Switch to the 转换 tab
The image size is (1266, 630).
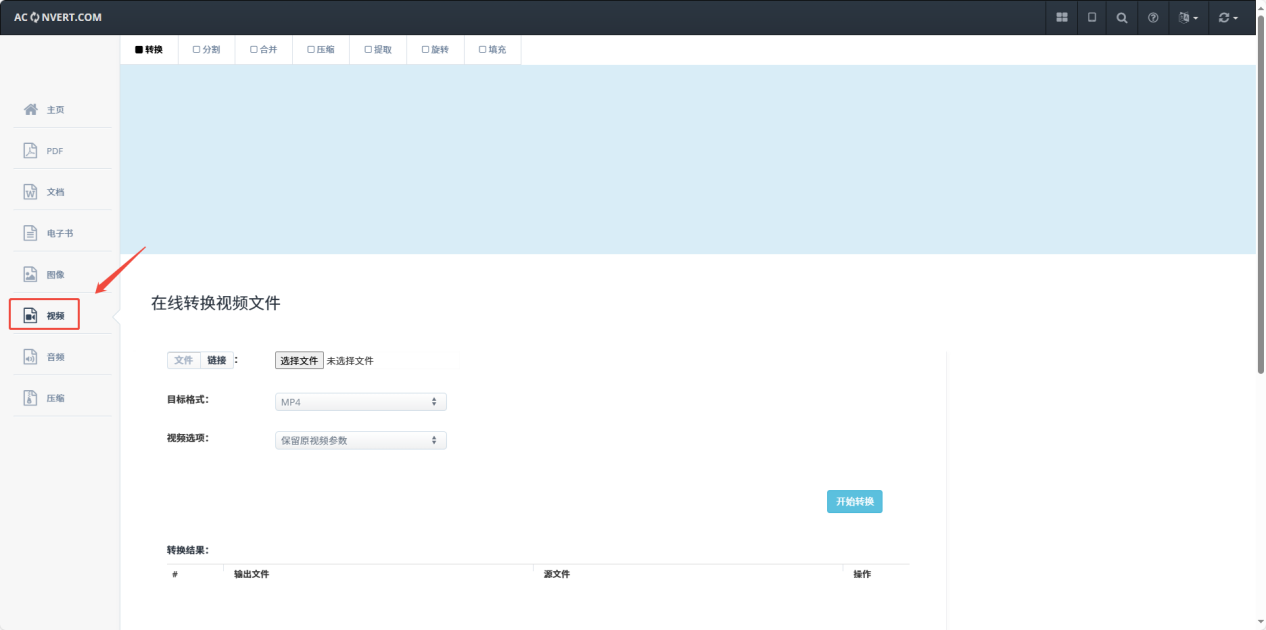(x=149, y=49)
